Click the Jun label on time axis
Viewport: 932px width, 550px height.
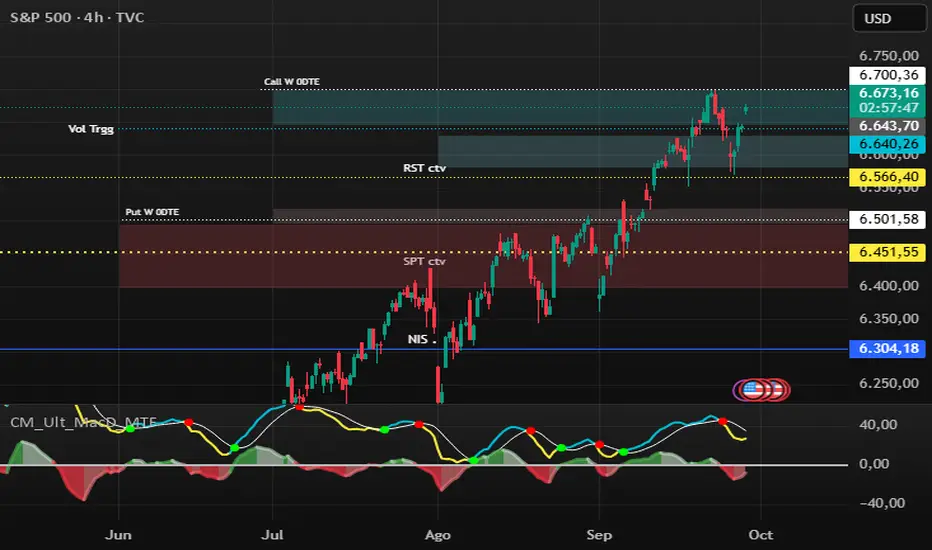coord(118,535)
